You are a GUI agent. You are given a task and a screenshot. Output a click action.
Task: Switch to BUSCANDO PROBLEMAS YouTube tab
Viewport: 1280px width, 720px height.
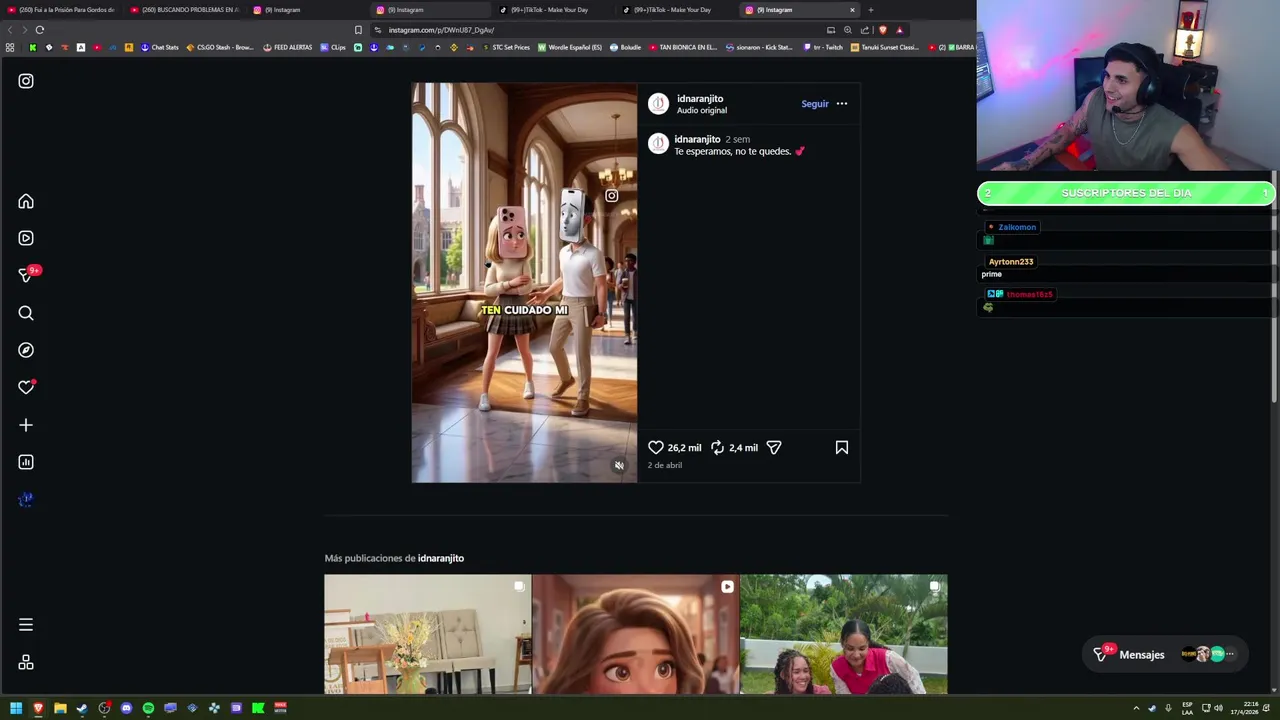click(185, 10)
